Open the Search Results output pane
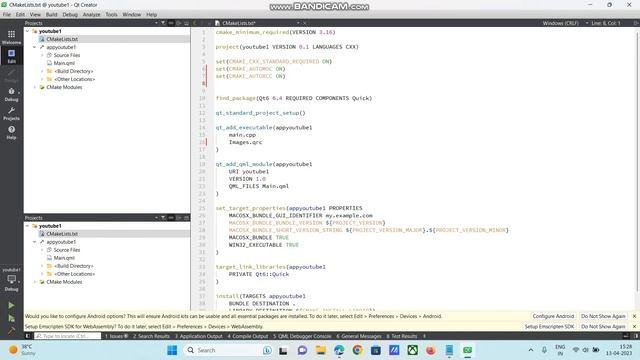The height and width of the screenshot is (360, 640). coord(151,336)
